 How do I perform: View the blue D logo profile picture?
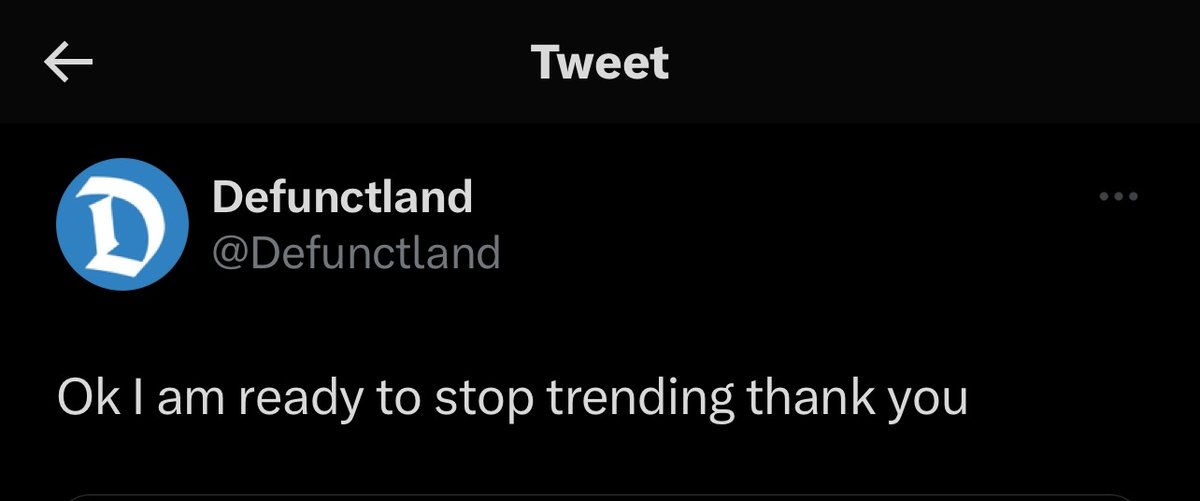122,224
